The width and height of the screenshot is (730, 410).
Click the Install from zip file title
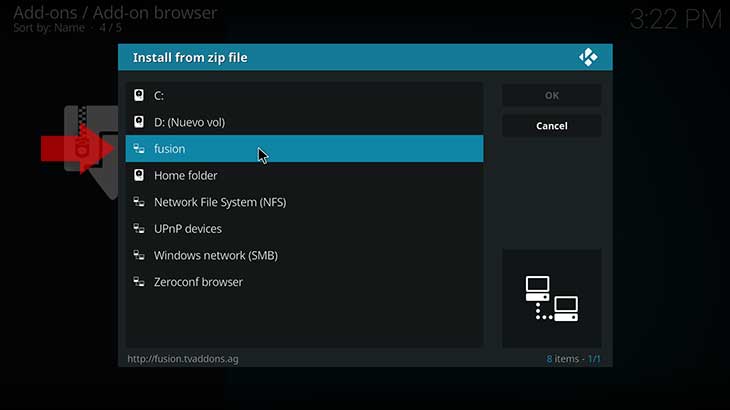tap(190, 58)
